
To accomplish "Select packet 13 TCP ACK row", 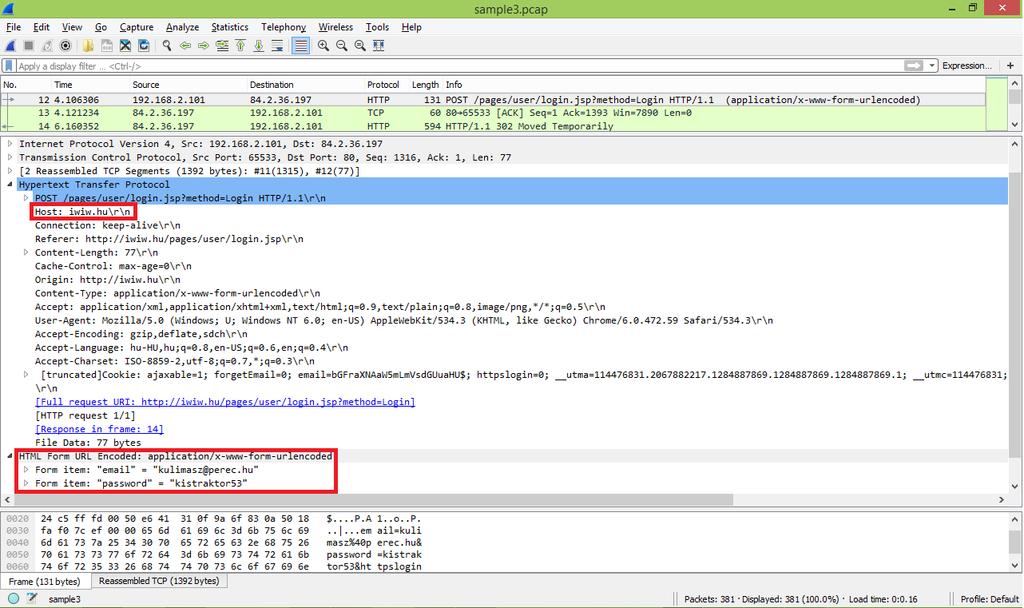I will point(493,113).
